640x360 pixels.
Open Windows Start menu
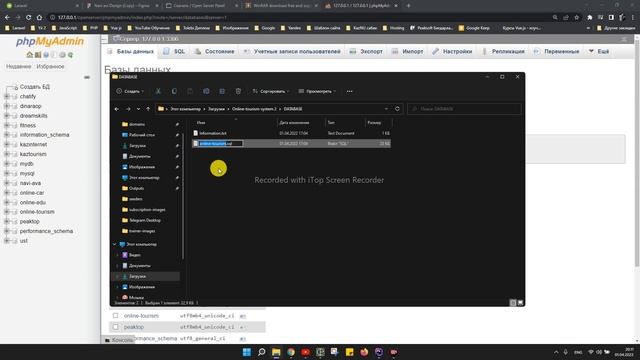[247, 352]
